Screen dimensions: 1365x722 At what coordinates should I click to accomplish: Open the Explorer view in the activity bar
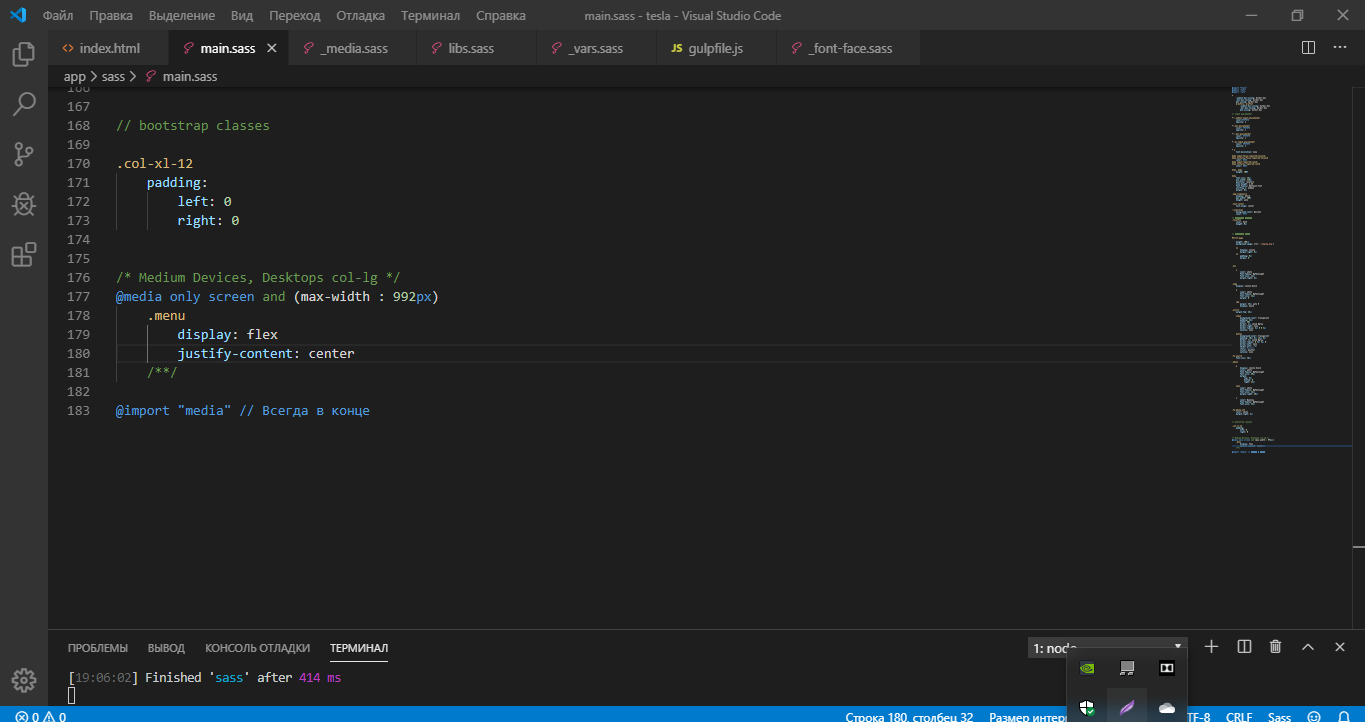[x=24, y=54]
